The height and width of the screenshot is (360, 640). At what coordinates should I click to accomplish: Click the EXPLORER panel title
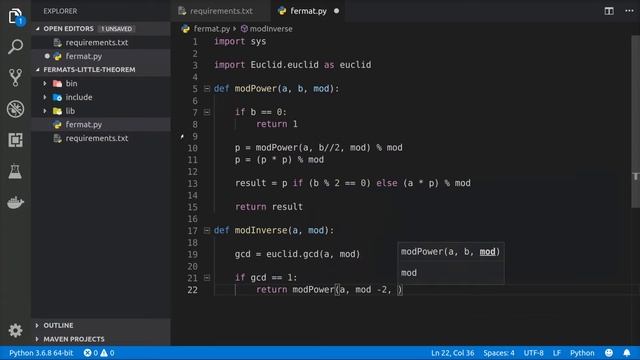[x=60, y=11]
